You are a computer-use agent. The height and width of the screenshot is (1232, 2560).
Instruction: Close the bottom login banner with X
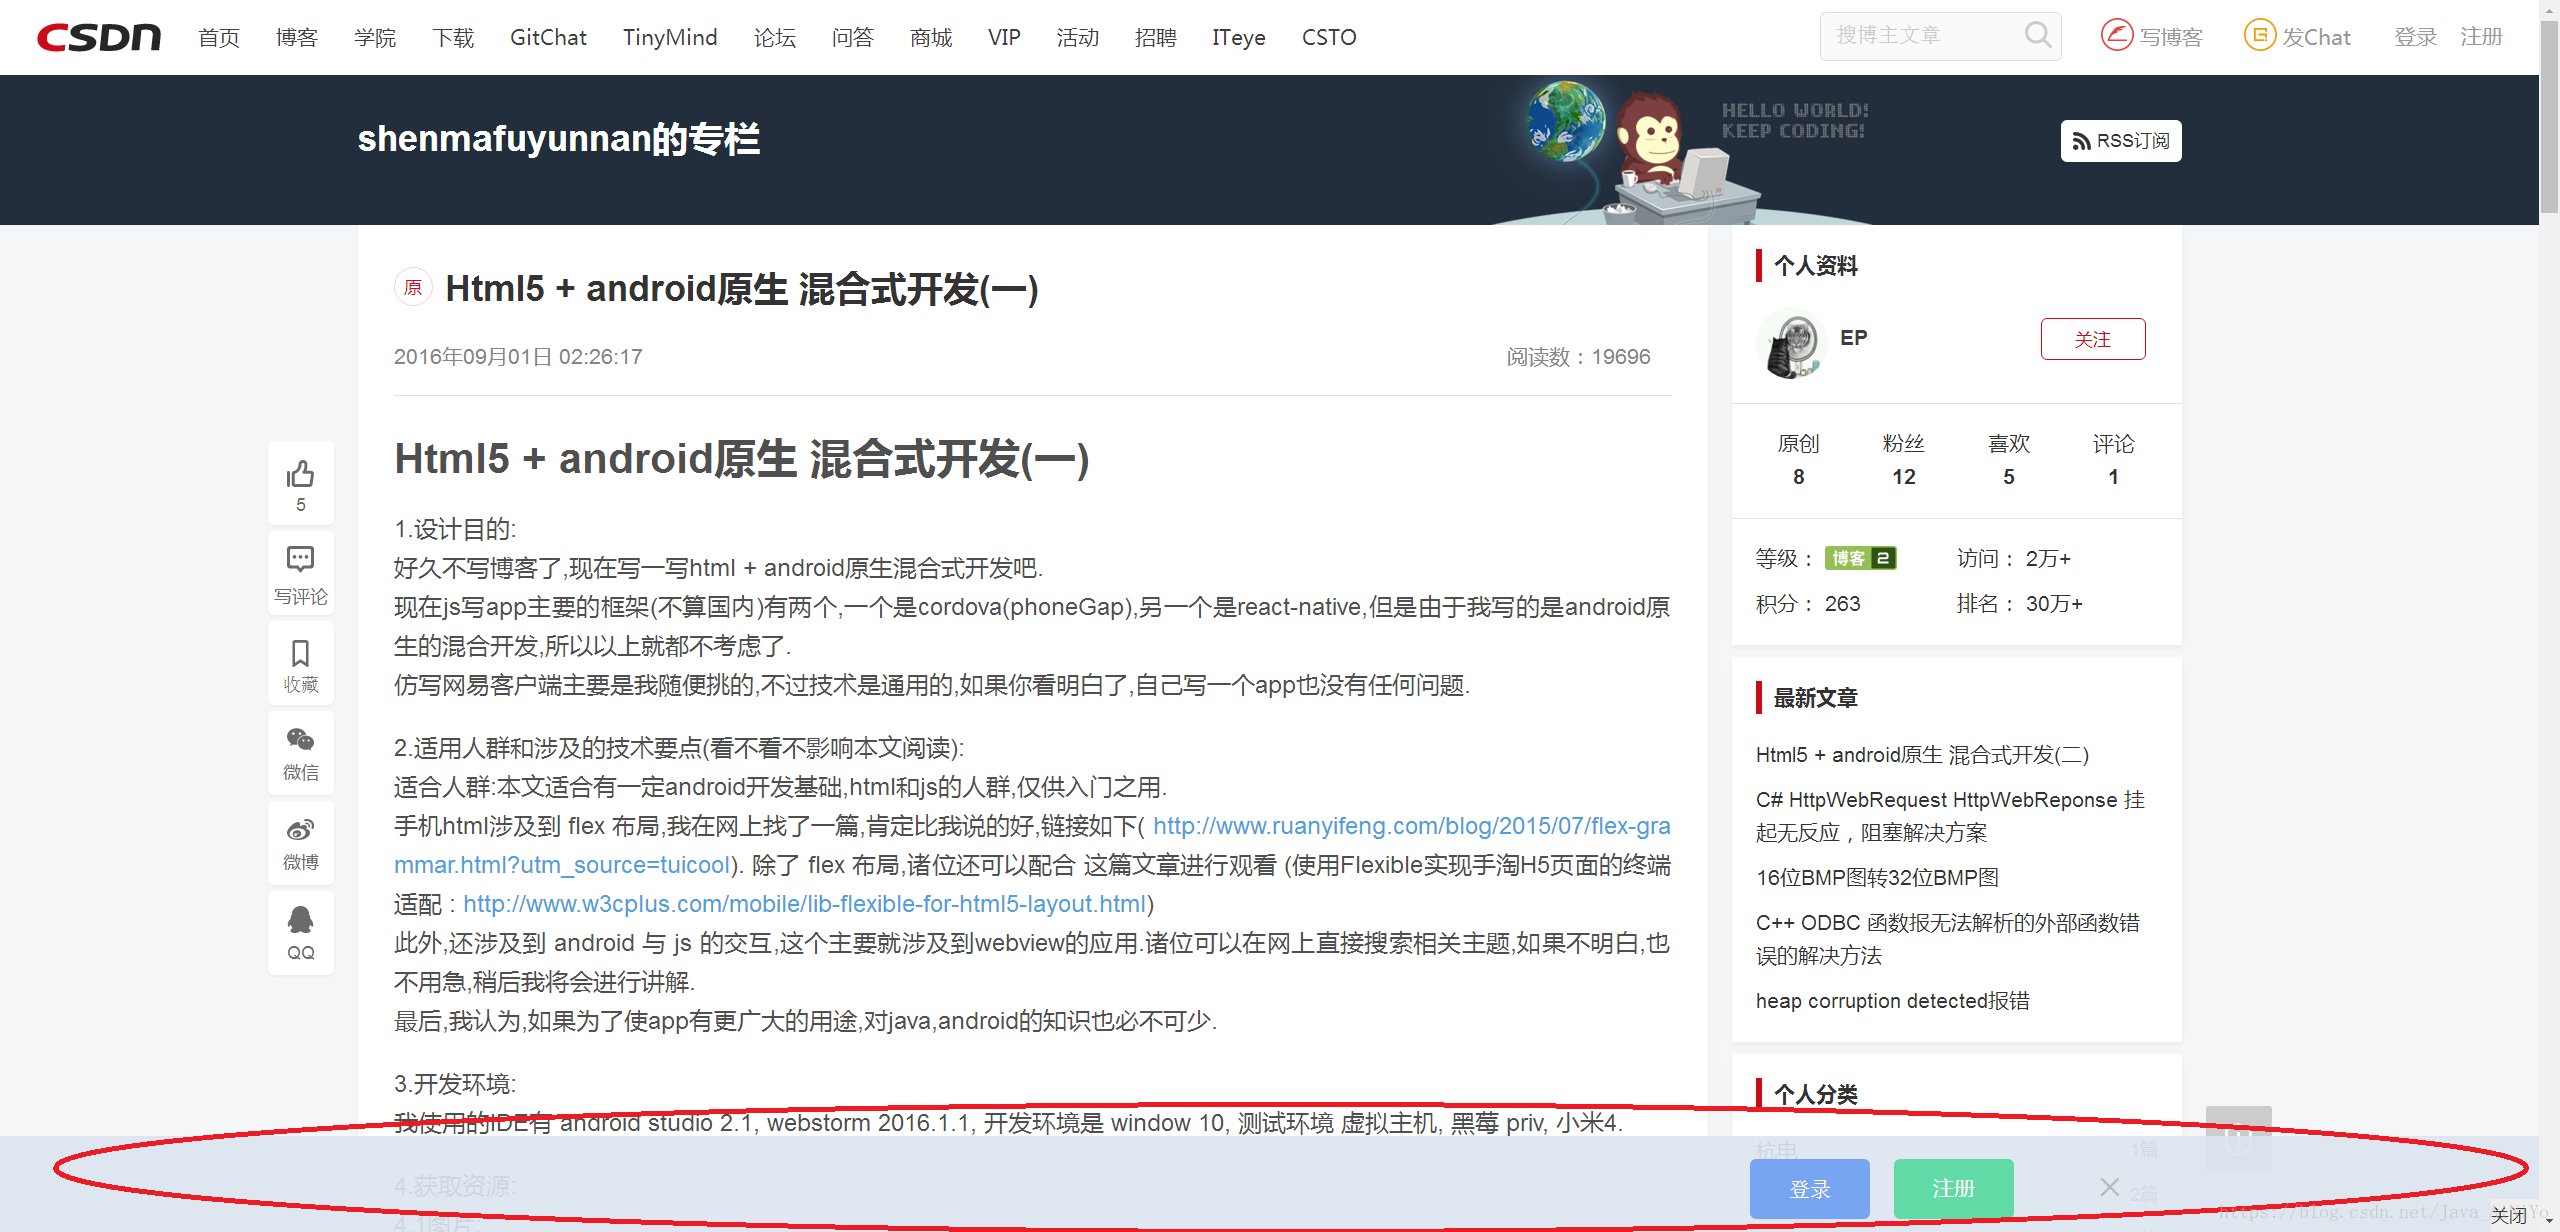(x=2110, y=1186)
